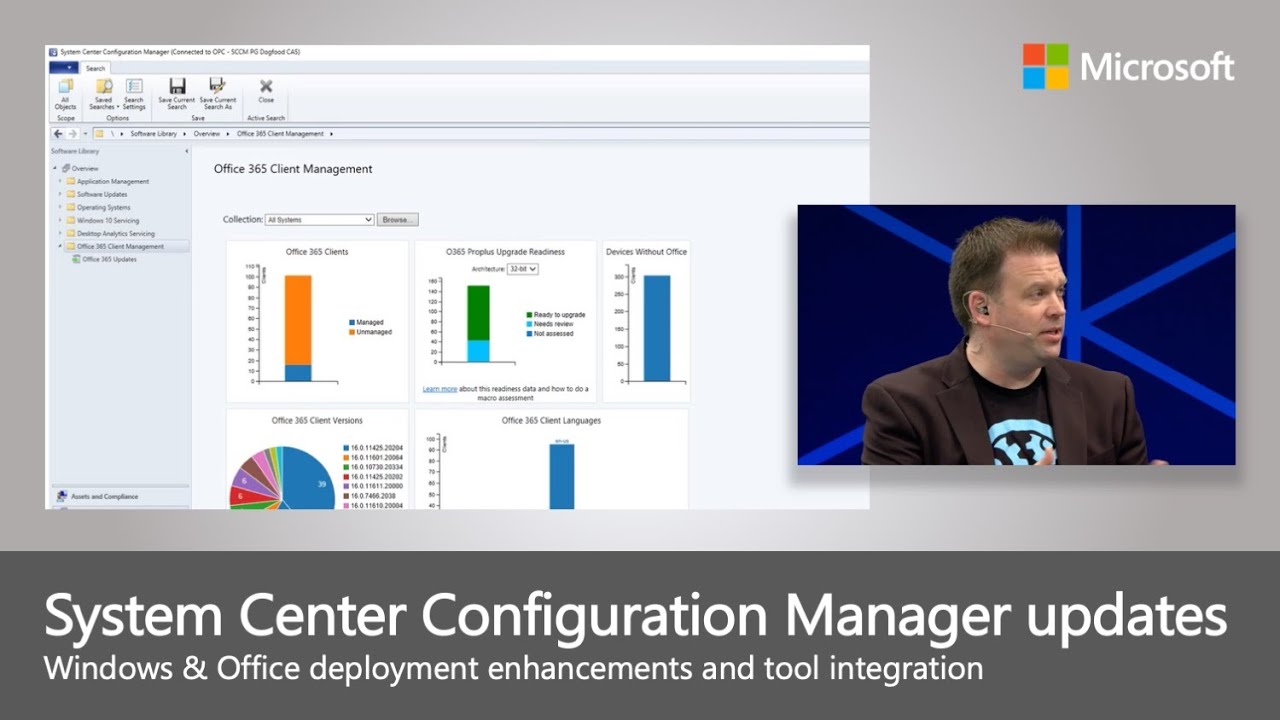Click the Save Current Search As icon
This screenshot has width=1280, height=720.
point(218,86)
